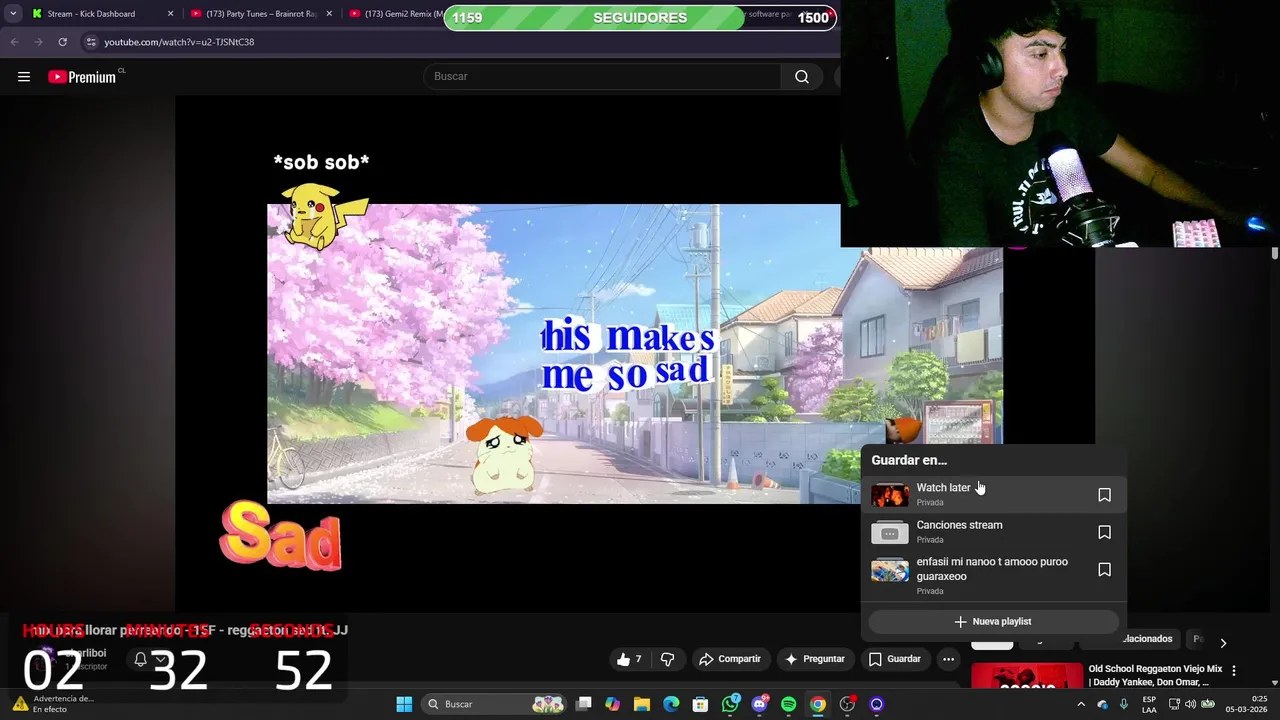The height and width of the screenshot is (720, 1280).
Task: Click the Guardar save button
Action: pyautogui.click(x=894, y=659)
